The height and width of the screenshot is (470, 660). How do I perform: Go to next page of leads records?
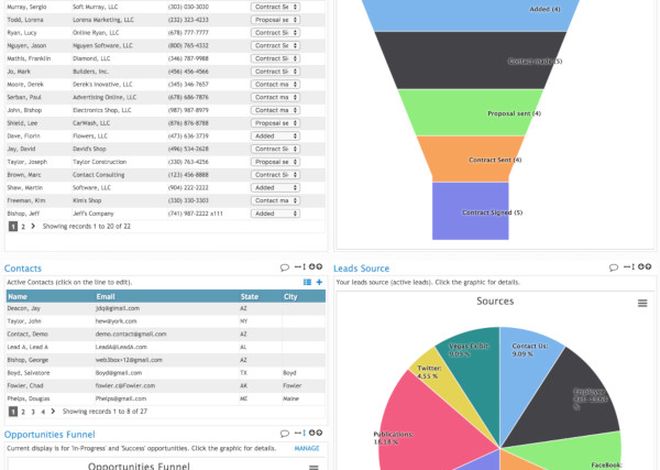coord(33,226)
